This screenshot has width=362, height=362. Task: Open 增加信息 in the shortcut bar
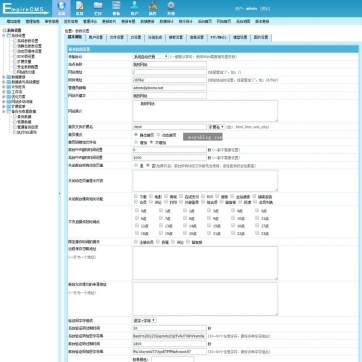point(14,21)
